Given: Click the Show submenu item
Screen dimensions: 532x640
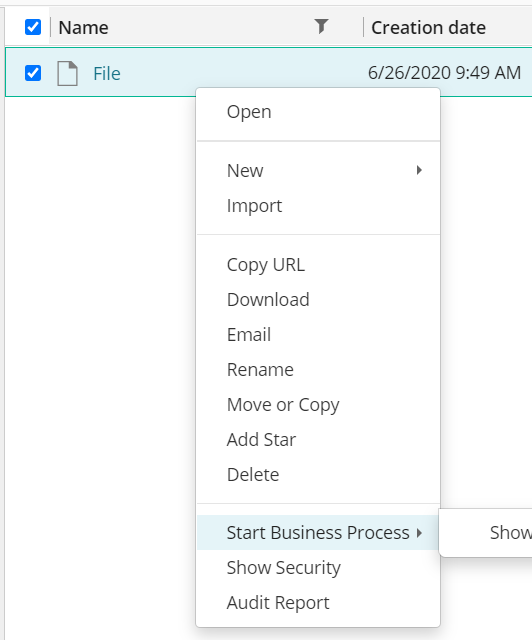Looking at the screenshot, I should pyautogui.click(x=510, y=533).
